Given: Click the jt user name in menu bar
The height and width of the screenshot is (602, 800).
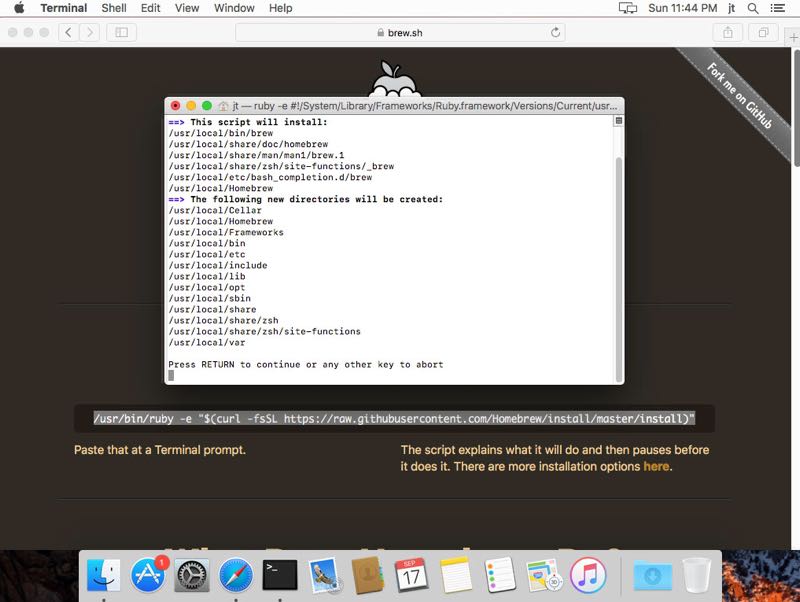Looking at the screenshot, I should click(x=731, y=8).
